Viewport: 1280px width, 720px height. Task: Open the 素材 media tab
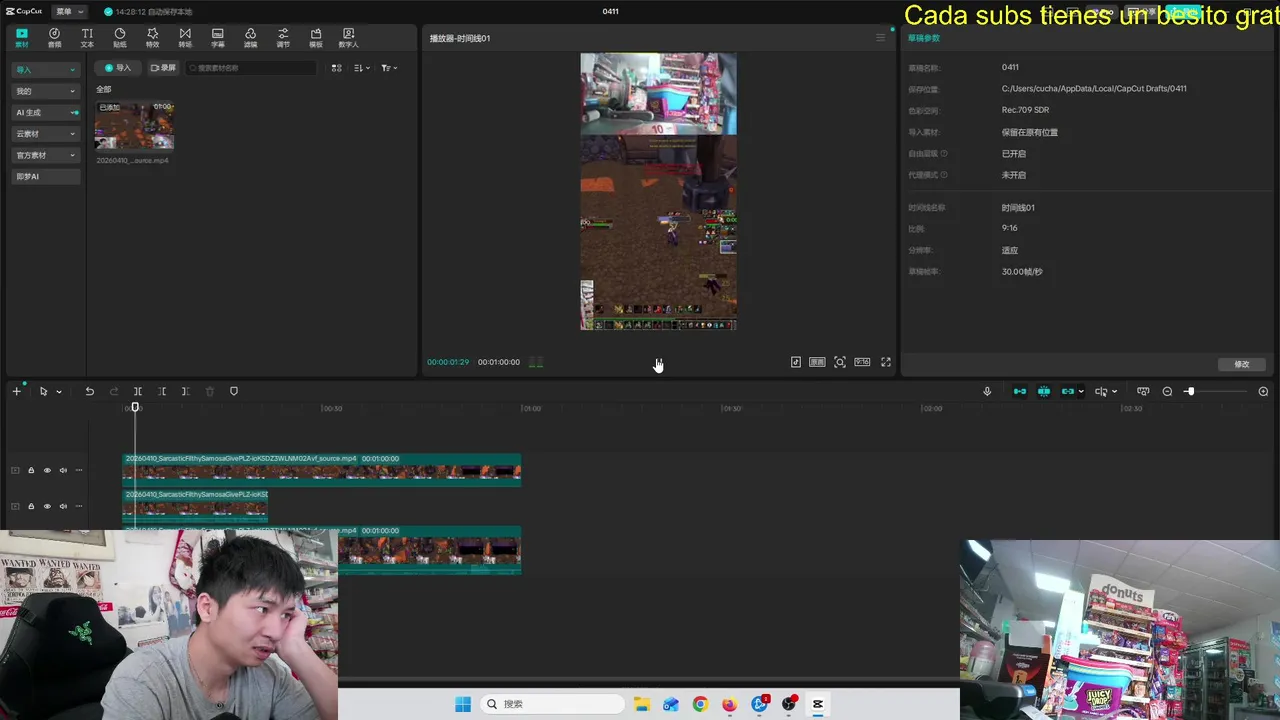coord(22,38)
